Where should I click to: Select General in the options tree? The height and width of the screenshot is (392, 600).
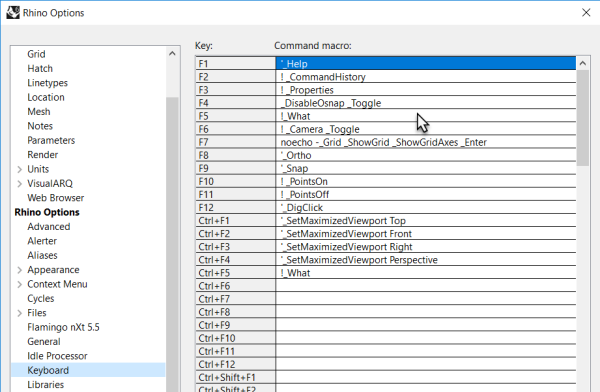coord(44,341)
